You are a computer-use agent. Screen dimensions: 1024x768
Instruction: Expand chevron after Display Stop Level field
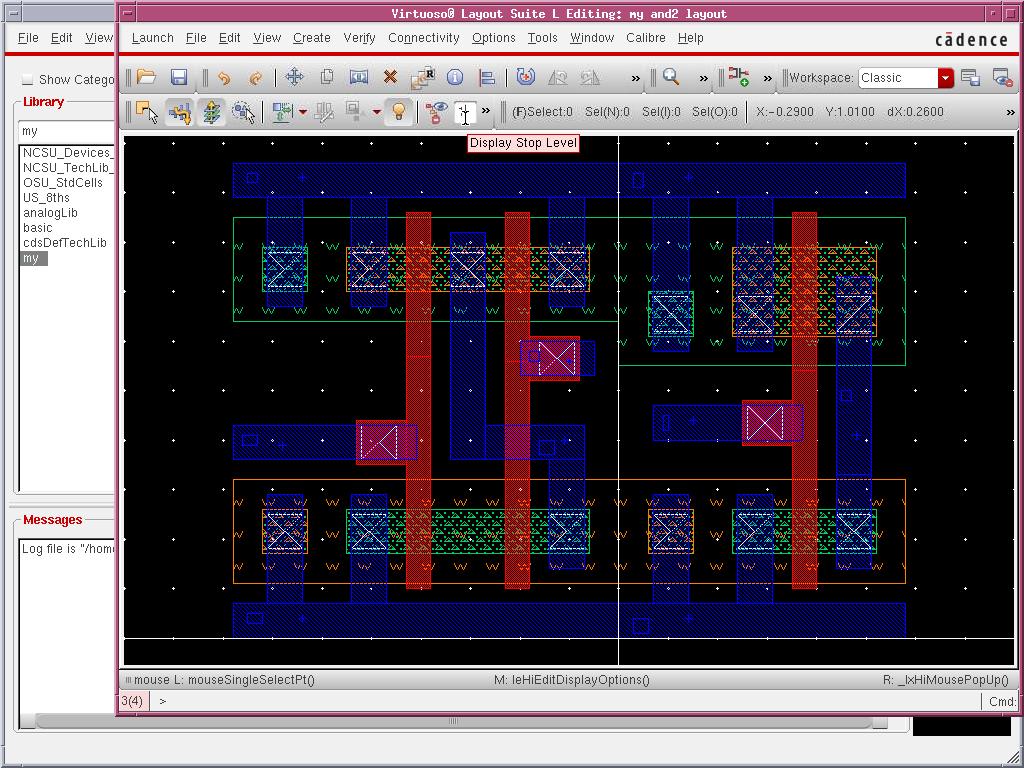(486, 111)
